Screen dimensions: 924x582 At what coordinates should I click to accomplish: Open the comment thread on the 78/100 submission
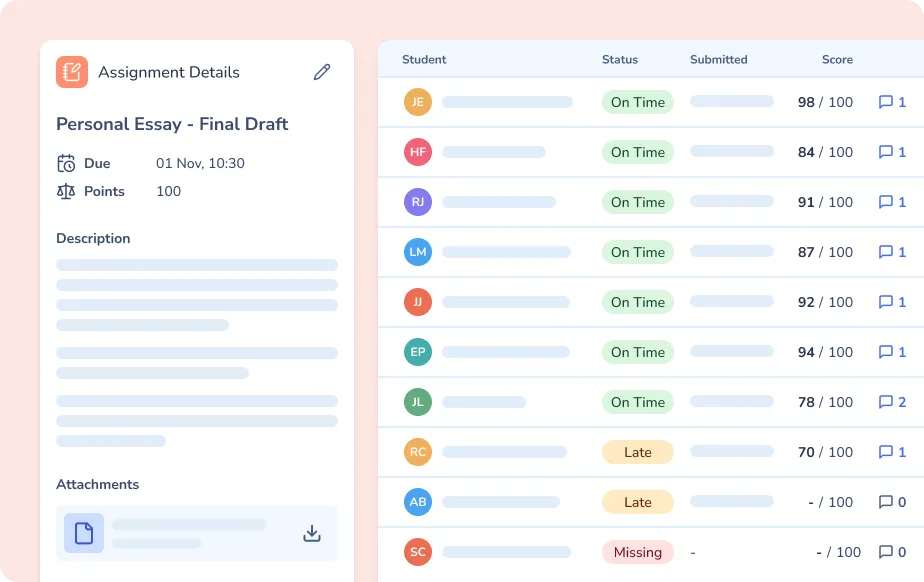888,402
